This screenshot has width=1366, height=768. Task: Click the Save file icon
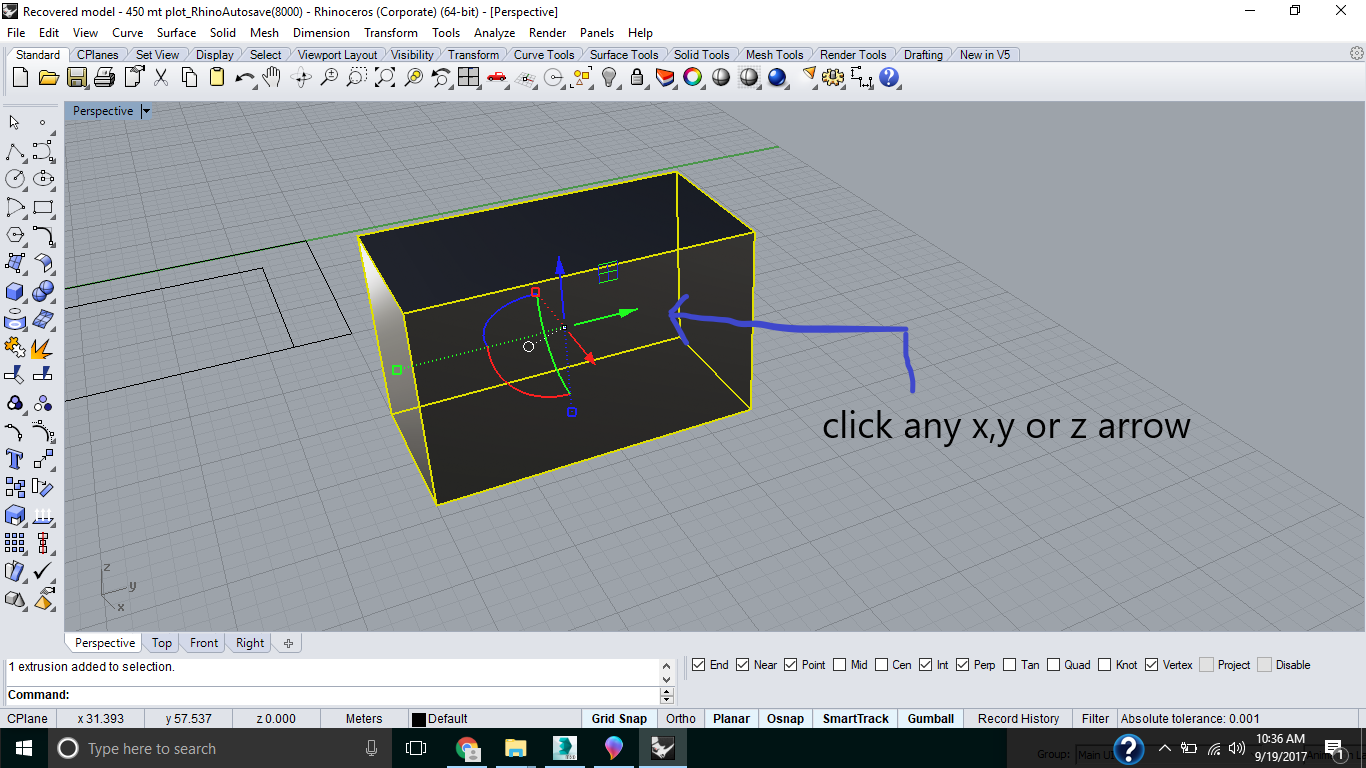(x=76, y=78)
